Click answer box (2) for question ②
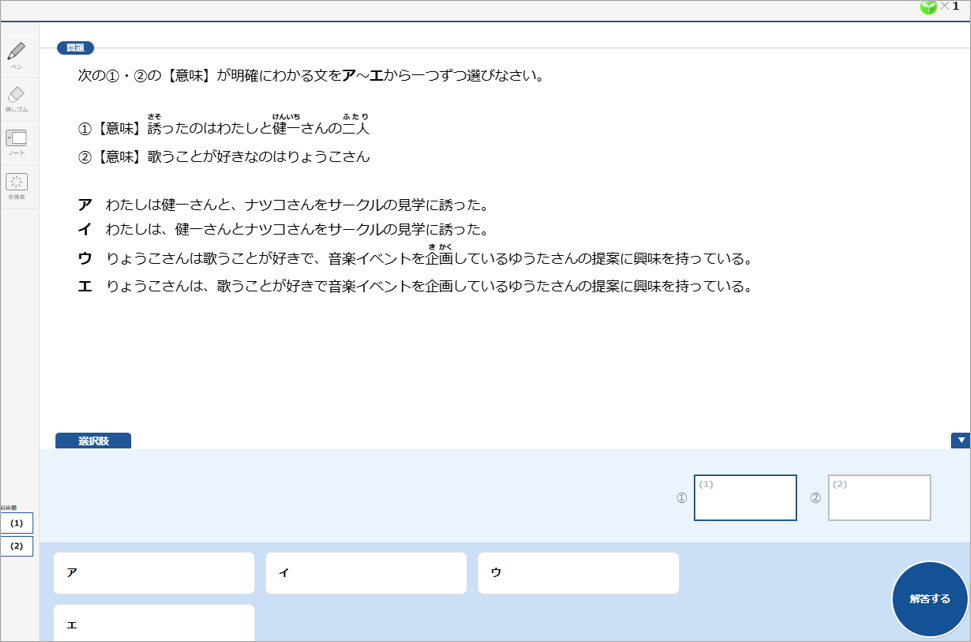971x642 pixels. click(x=879, y=498)
